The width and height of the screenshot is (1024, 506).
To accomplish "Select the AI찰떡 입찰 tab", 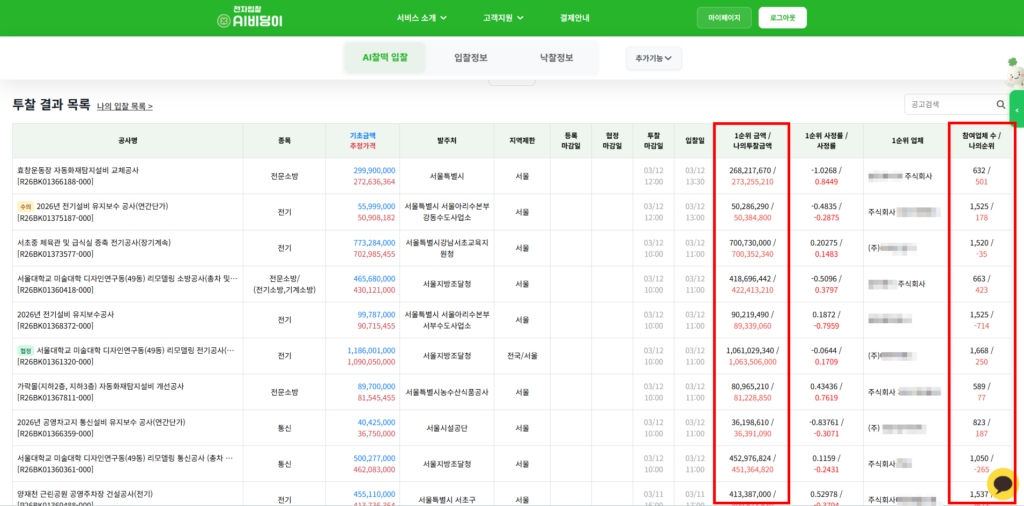I will pyautogui.click(x=385, y=58).
